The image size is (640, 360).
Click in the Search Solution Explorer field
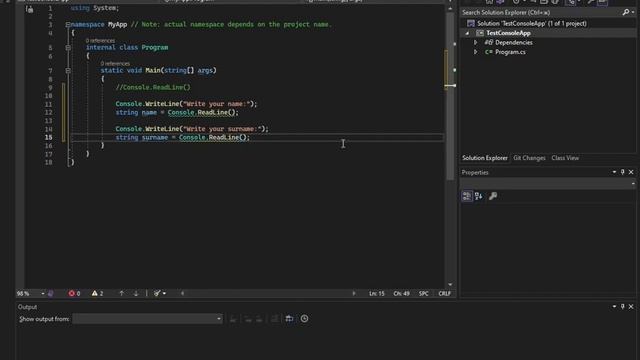click(541, 13)
